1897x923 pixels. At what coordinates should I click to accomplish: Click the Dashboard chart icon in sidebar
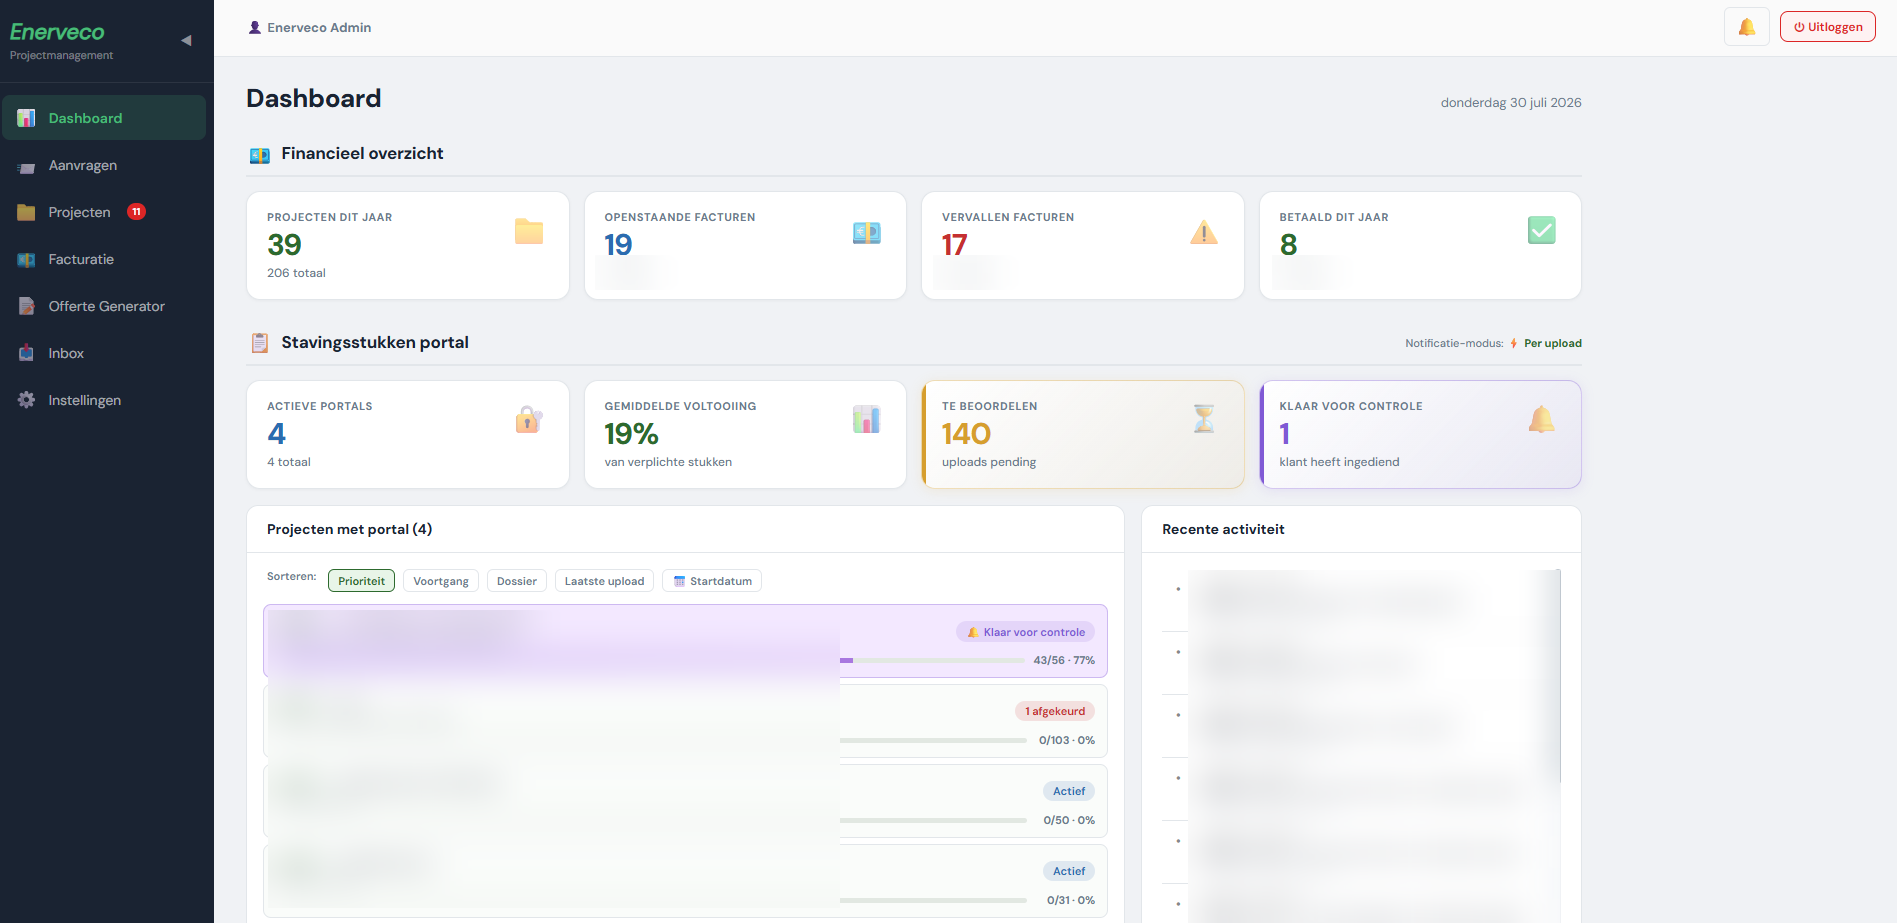point(27,118)
